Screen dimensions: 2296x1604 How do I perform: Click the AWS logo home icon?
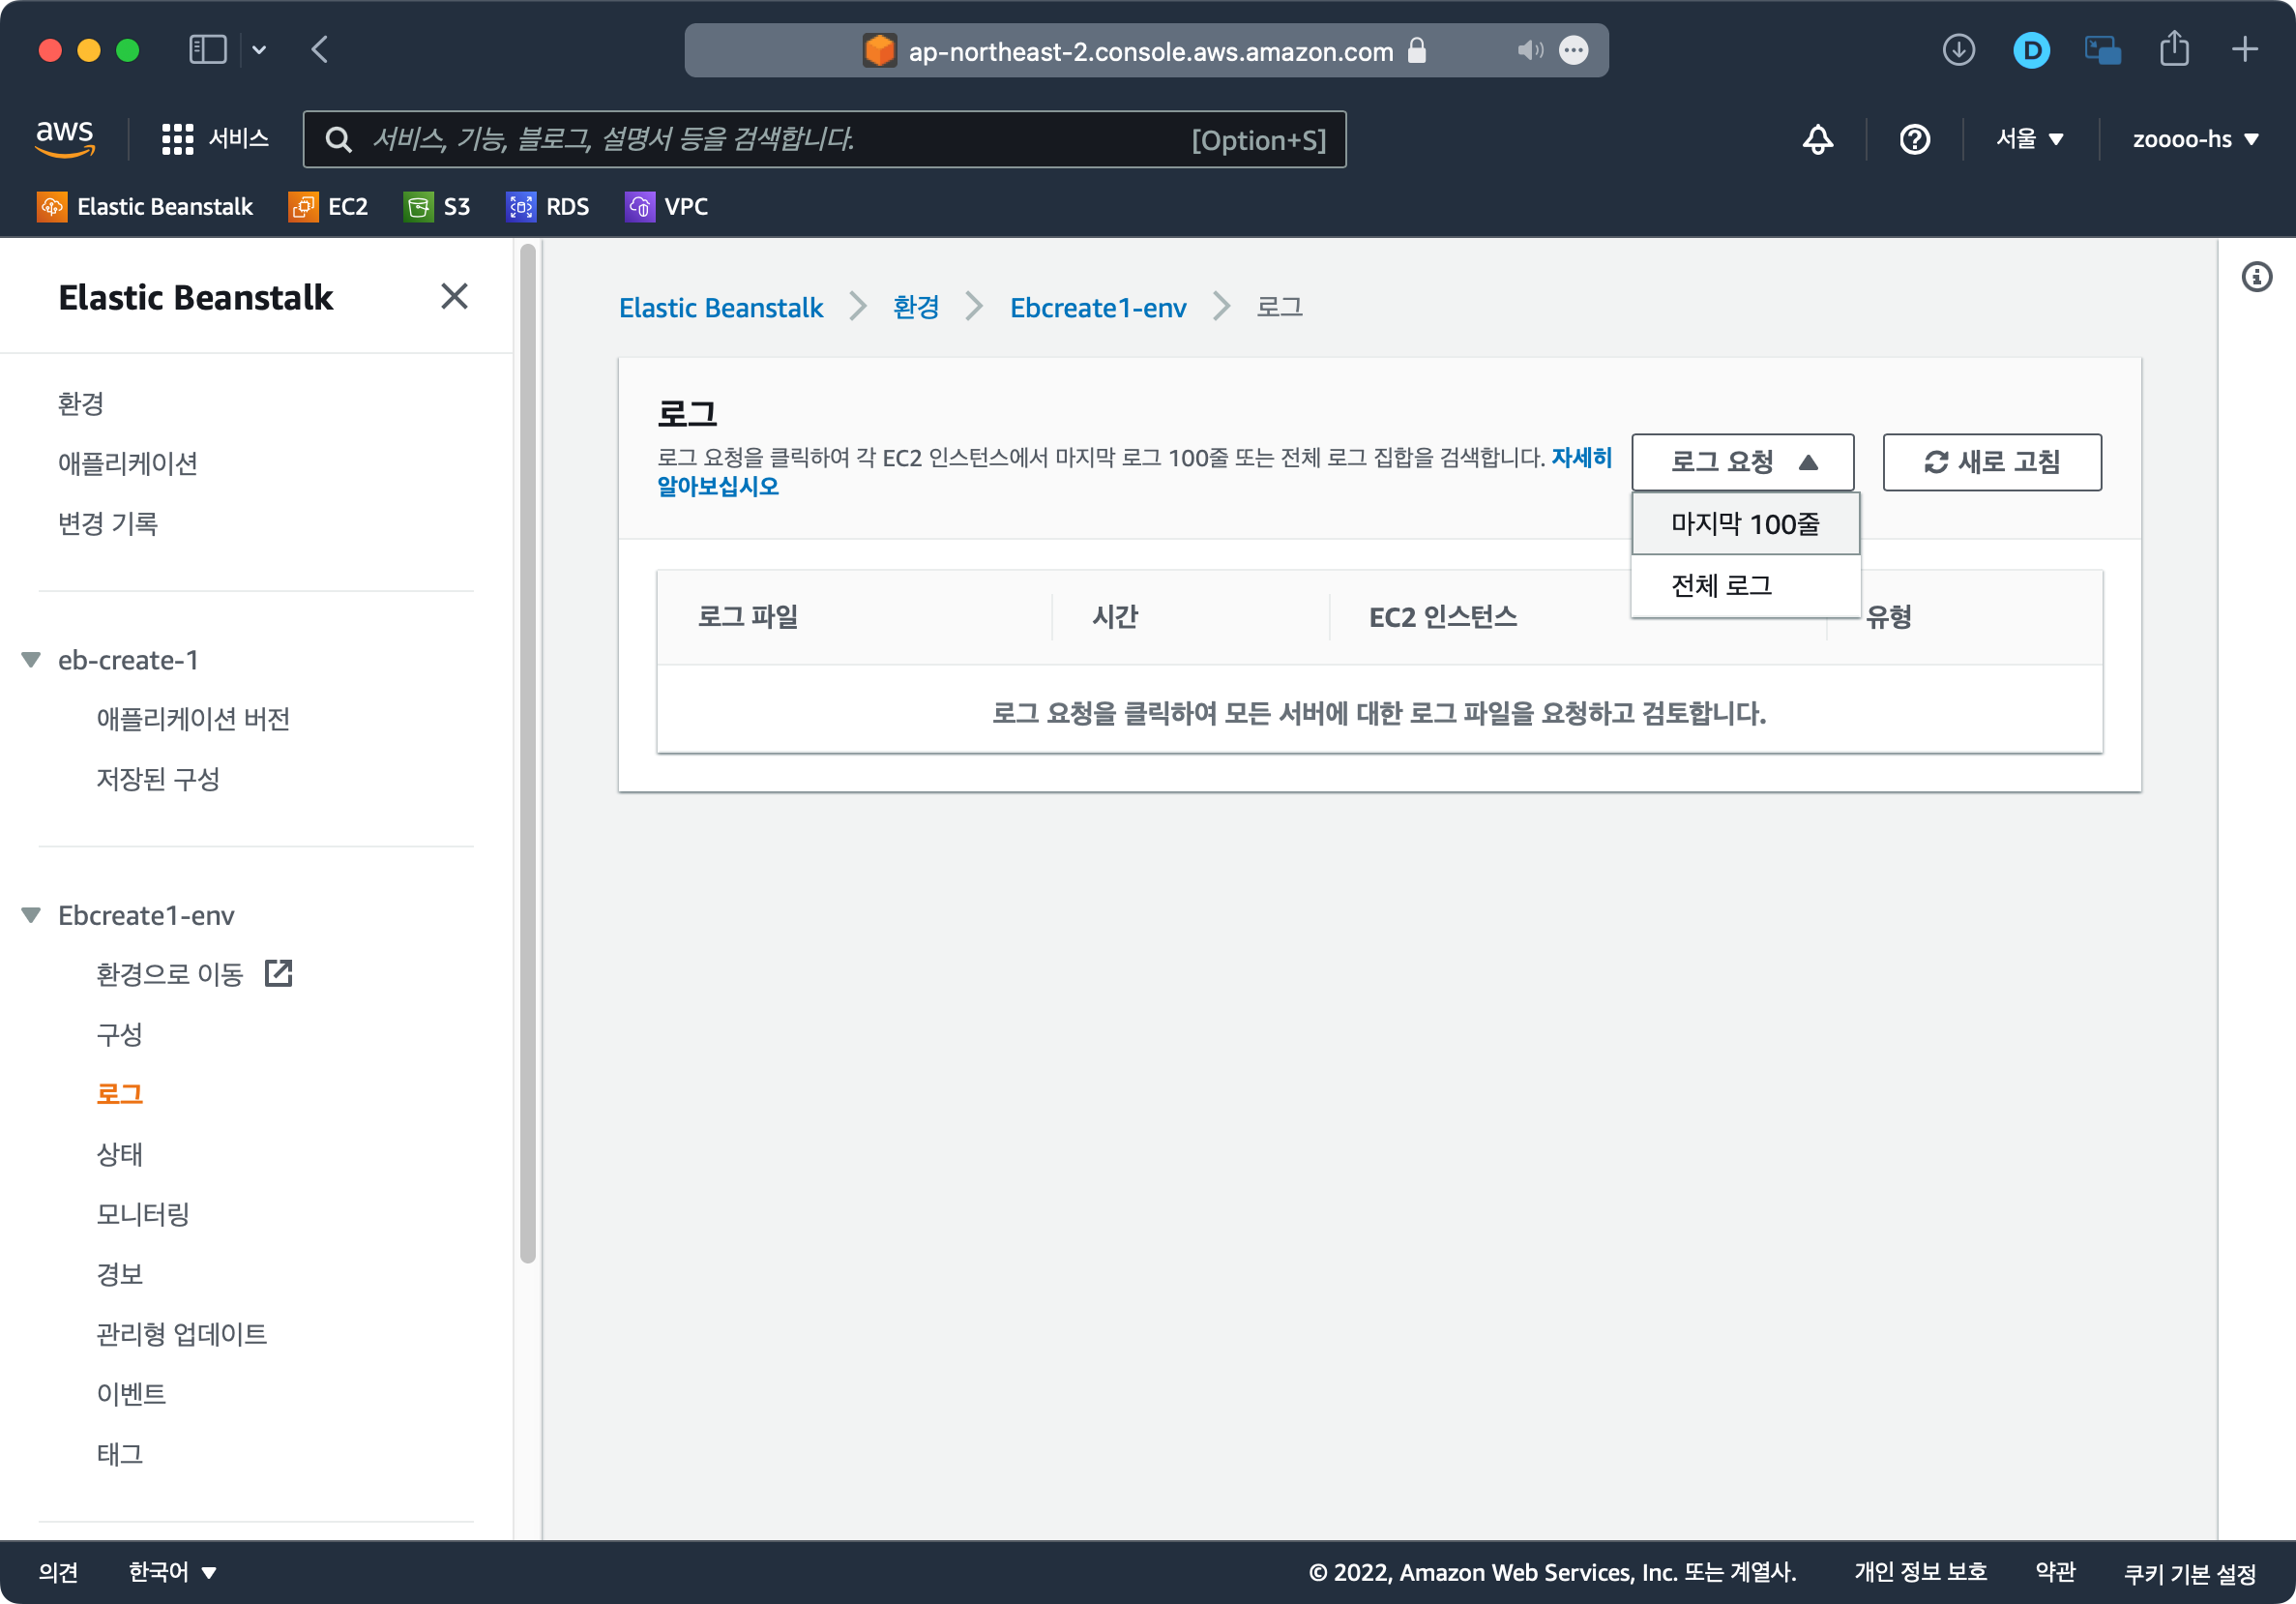(x=65, y=138)
